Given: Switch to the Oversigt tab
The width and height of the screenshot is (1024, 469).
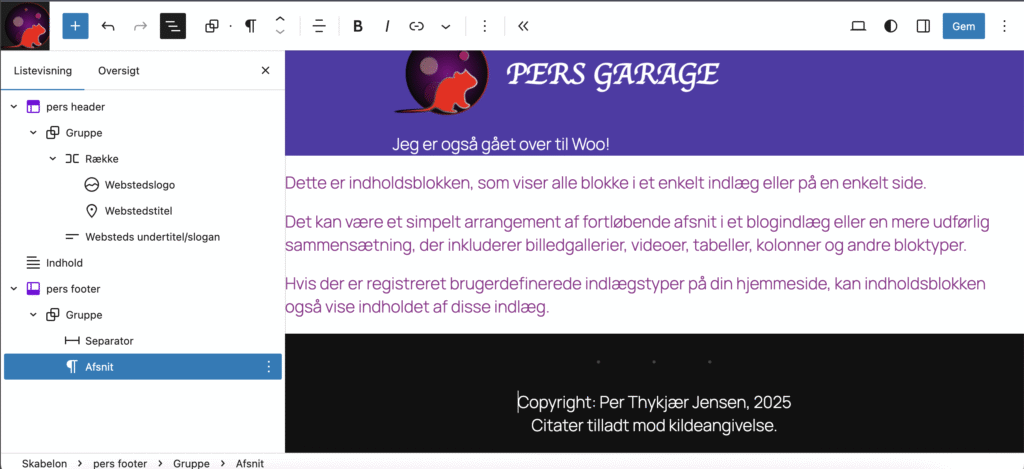Looking at the screenshot, I should (118, 71).
